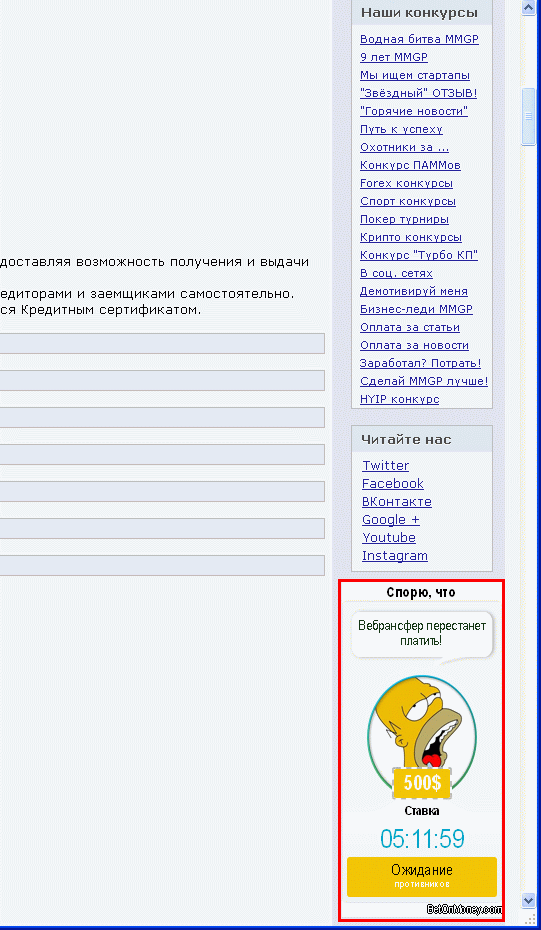
Task: Click the Читайте нас panel heading
Action: point(406,439)
